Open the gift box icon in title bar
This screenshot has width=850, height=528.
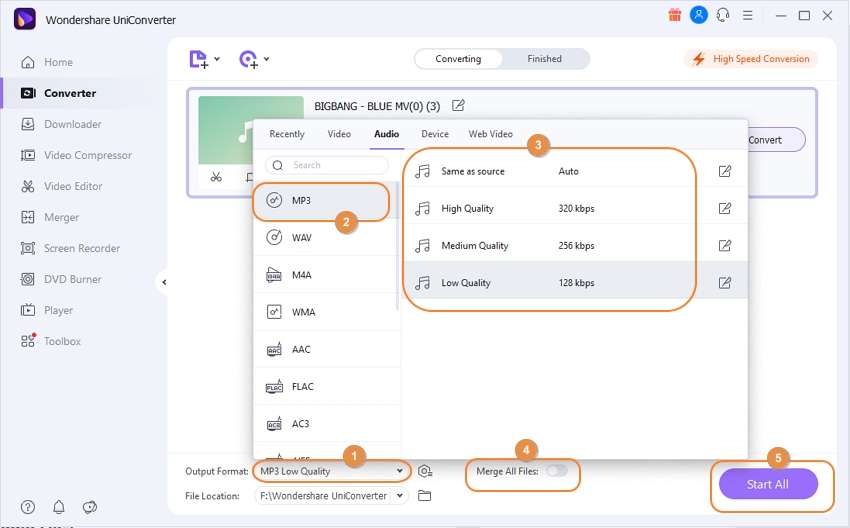pos(674,15)
